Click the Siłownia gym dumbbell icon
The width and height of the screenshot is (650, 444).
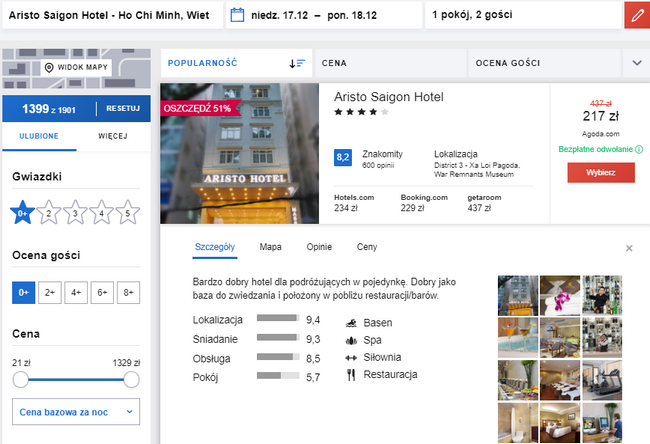351,358
